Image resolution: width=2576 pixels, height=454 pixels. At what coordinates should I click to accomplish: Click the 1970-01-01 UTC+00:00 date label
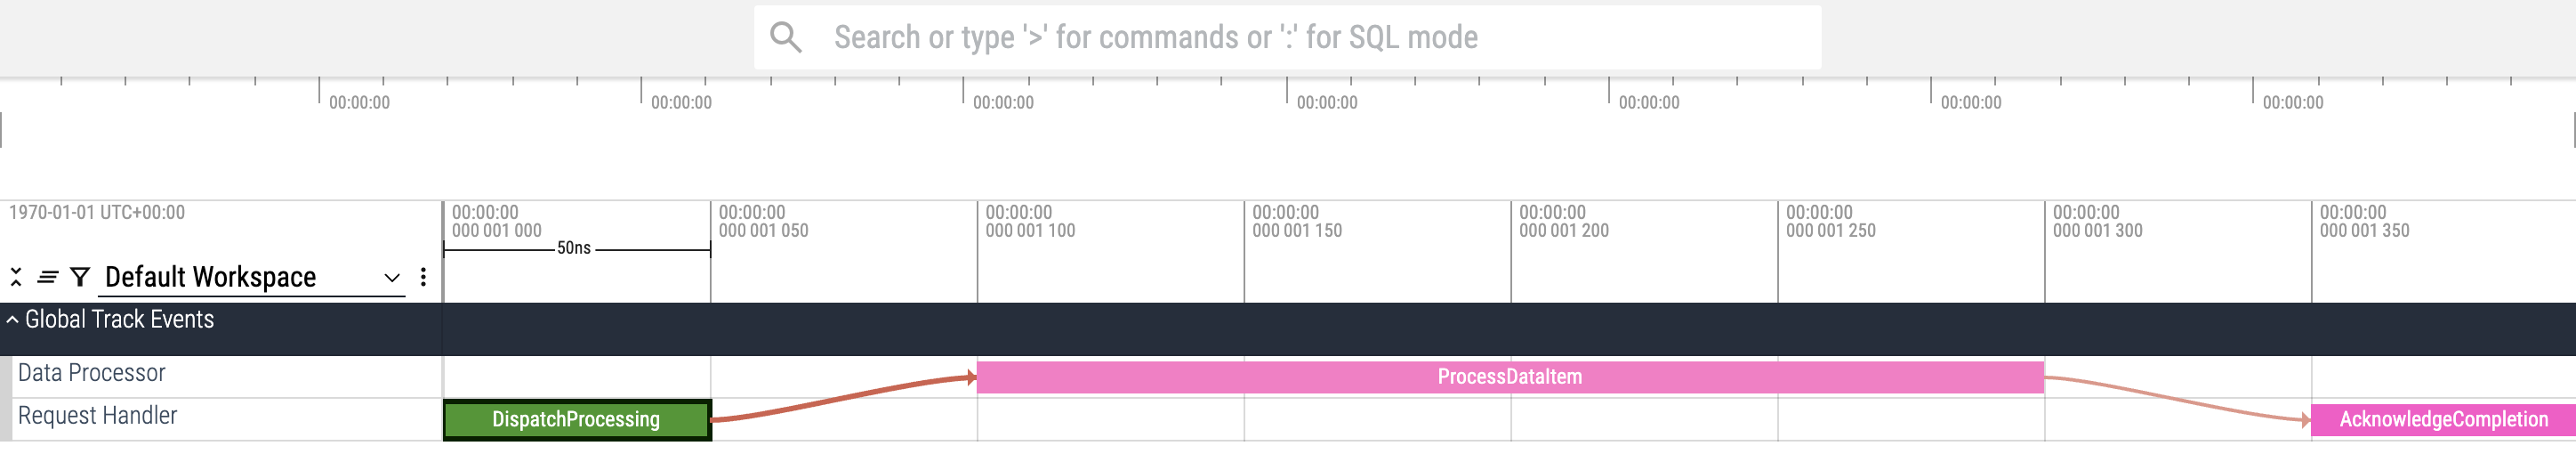click(97, 213)
